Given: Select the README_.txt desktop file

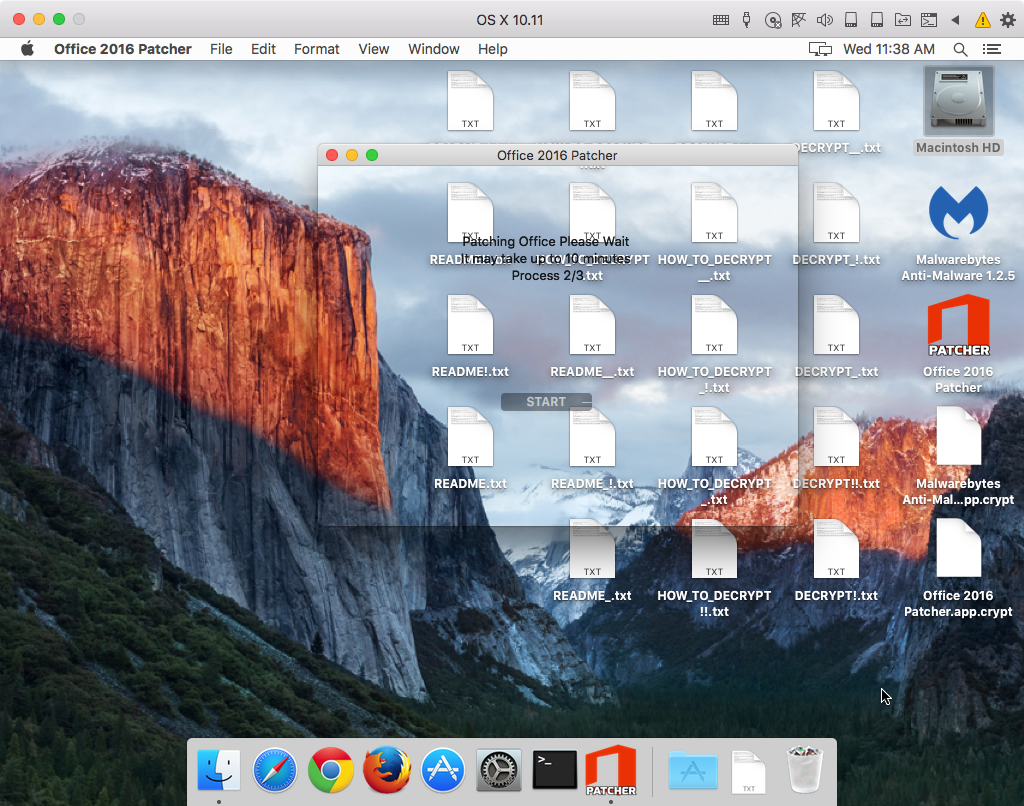Looking at the screenshot, I should coord(592,560).
